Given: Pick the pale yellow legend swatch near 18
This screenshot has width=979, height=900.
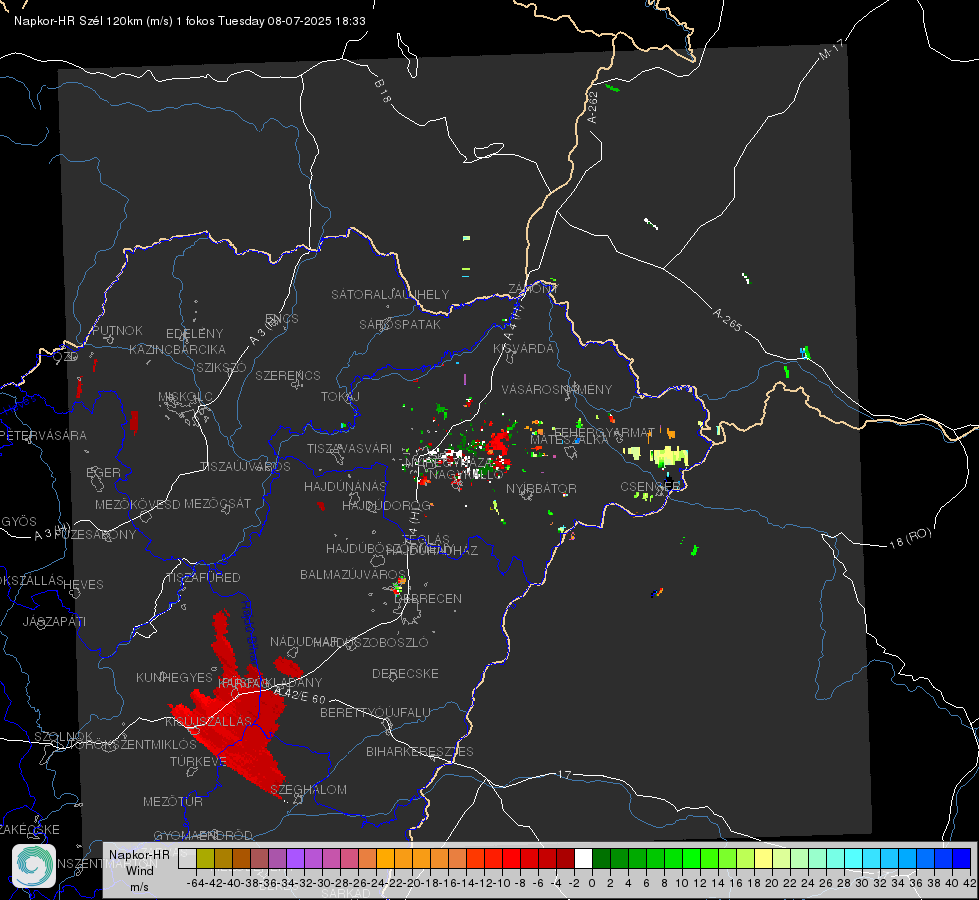Looking at the screenshot, I should pos(764,858).
